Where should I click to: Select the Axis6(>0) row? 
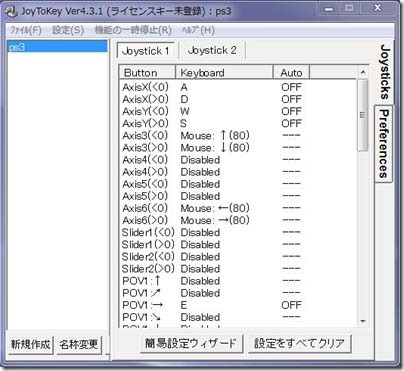(239, 220)
